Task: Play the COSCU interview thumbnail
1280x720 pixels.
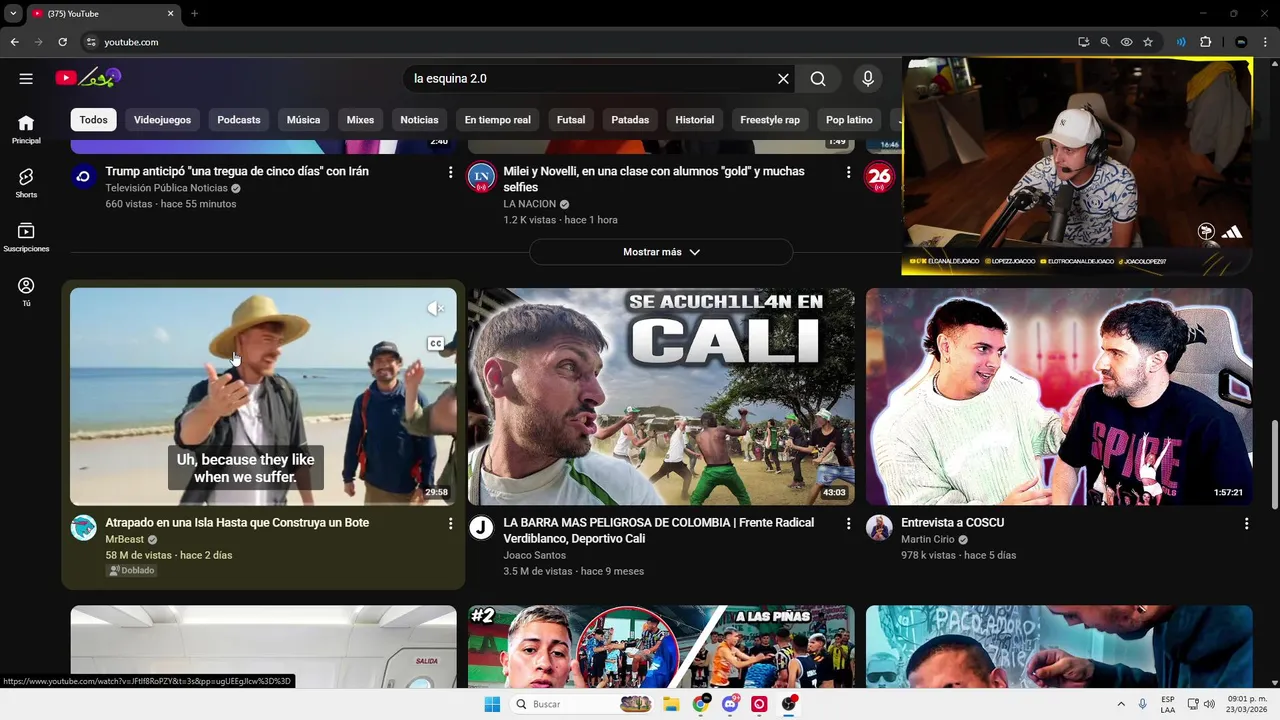Action: click(x=1059, y=397)
